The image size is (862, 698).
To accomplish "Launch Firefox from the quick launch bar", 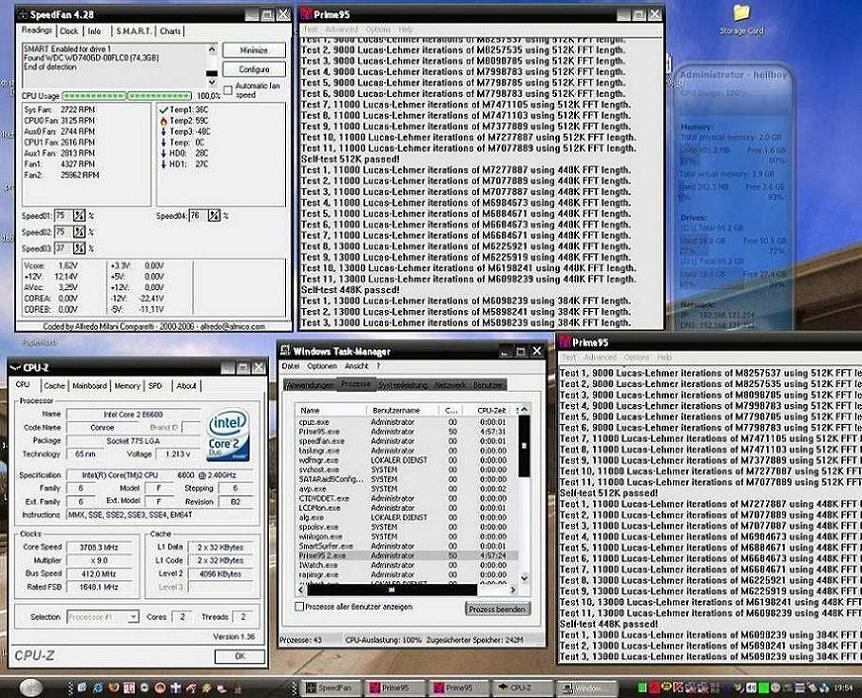I will 114,688.
